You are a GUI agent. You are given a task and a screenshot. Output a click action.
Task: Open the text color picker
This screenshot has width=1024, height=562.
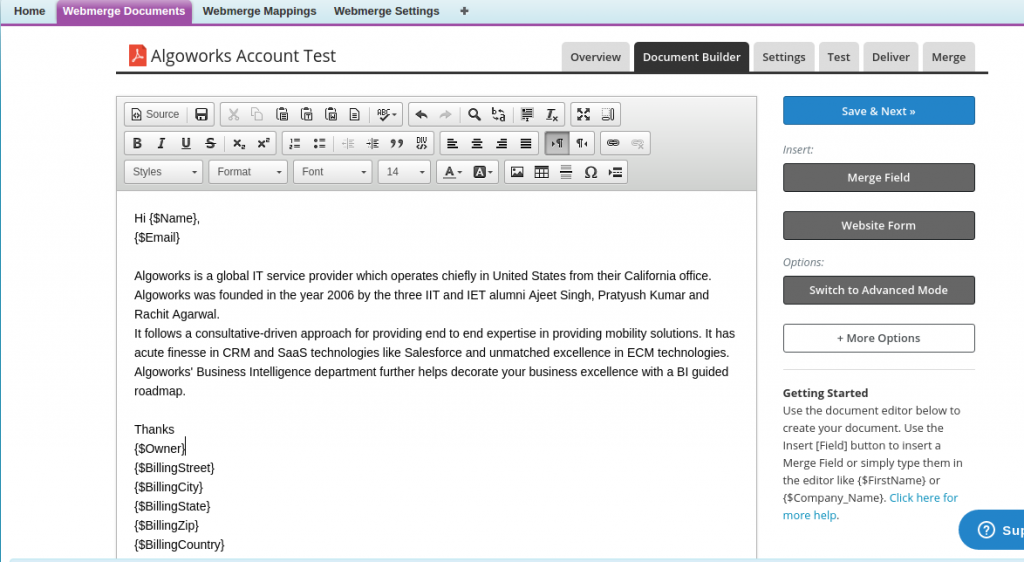(x=452, y=172)
